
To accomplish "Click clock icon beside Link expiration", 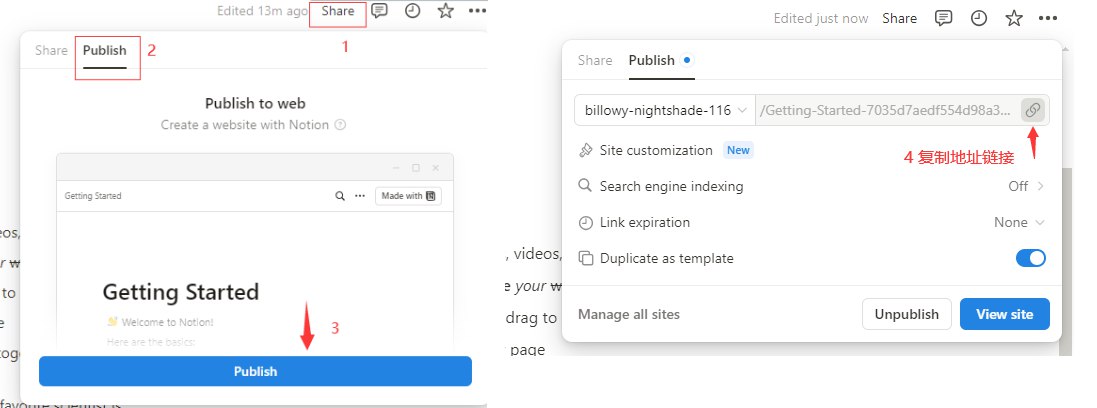I will click(x=586, y=223).
